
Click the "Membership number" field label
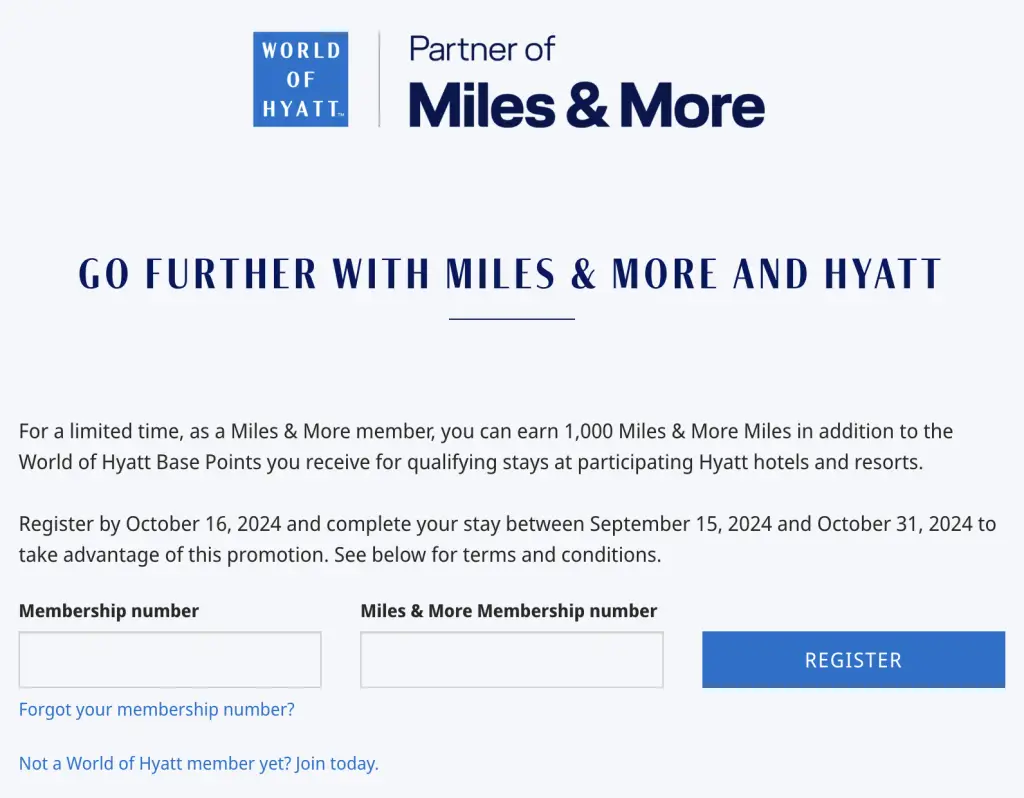tap(109, 611)
